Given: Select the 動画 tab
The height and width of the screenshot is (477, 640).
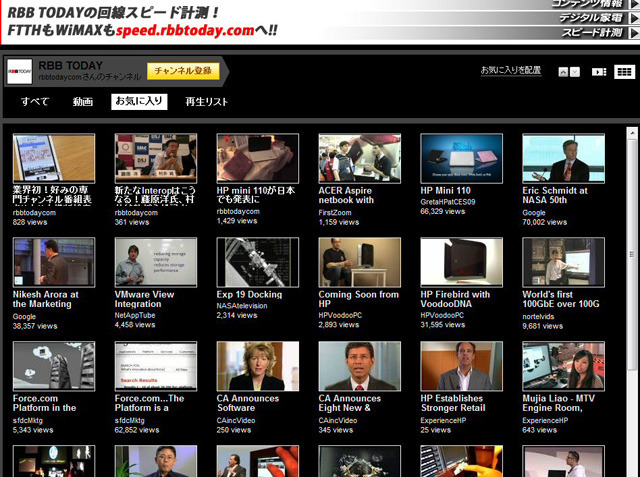Looking at the screenshot, I should [x=82, y=101].
